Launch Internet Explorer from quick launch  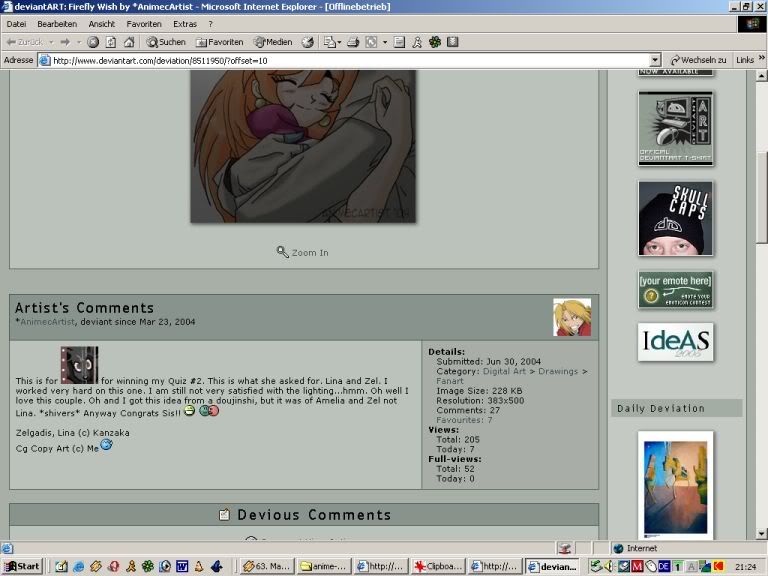(x=78, y=567)
